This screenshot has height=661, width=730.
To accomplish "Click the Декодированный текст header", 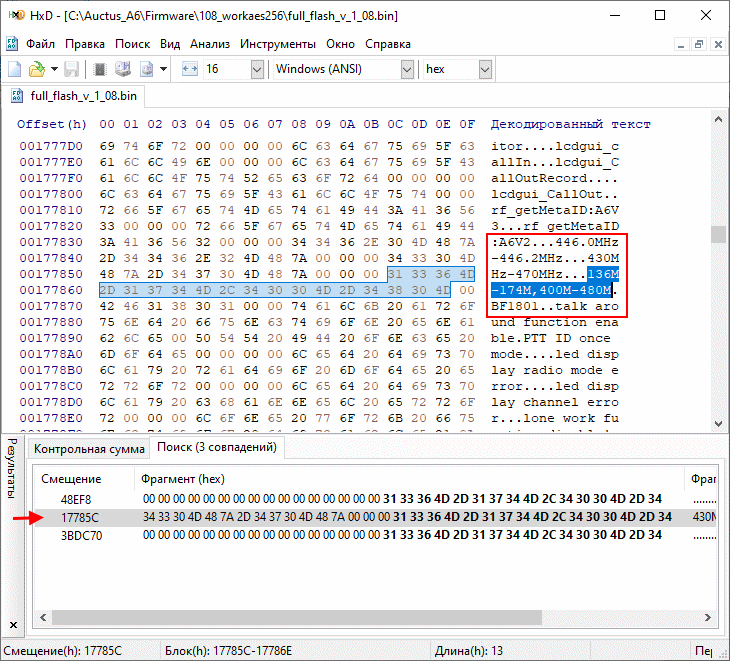I will tap(570, 124).
